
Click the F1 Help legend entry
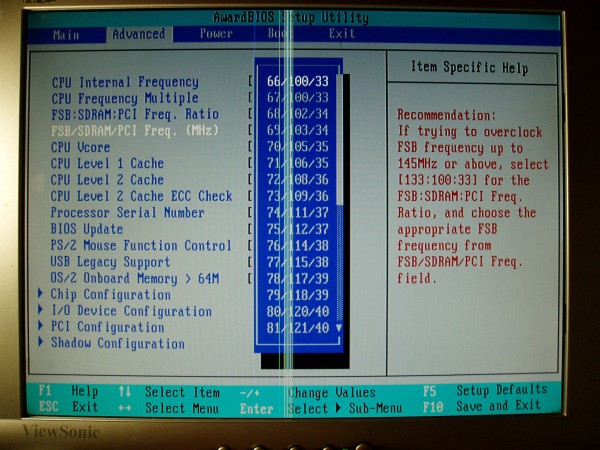[x=68, y=391]
